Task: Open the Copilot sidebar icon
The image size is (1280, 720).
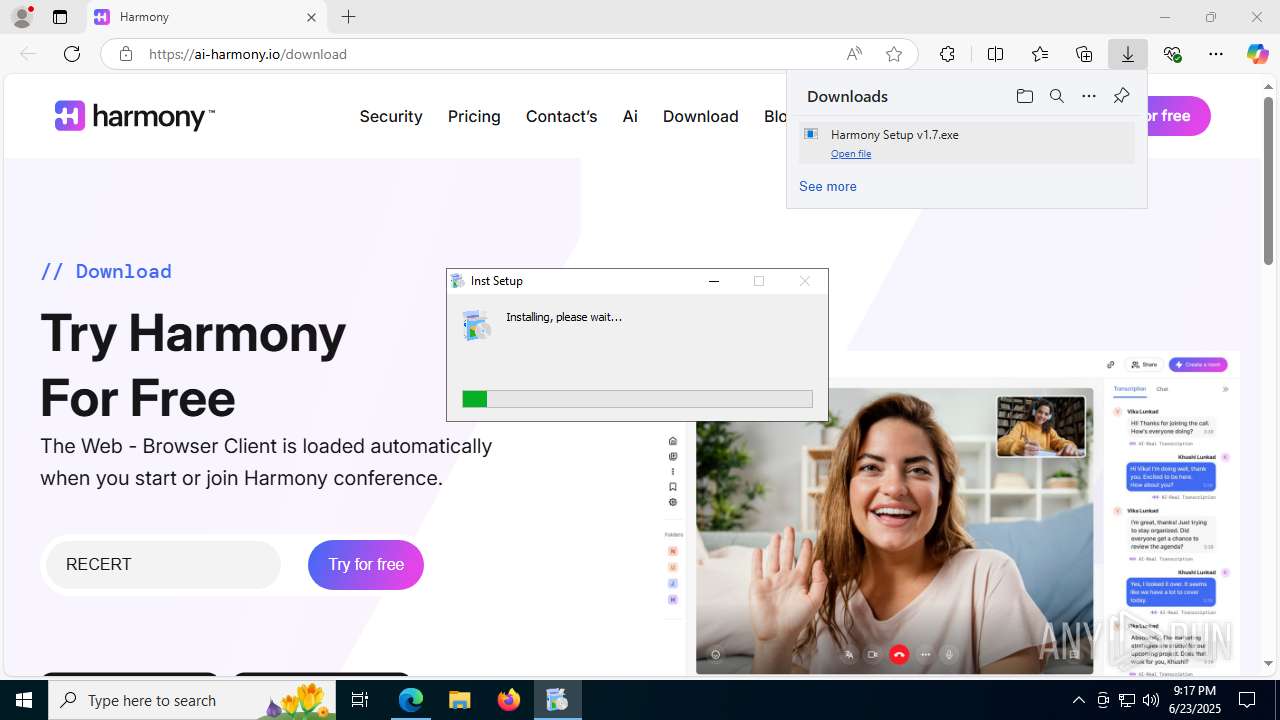Action: click(x=1257, y=54)
